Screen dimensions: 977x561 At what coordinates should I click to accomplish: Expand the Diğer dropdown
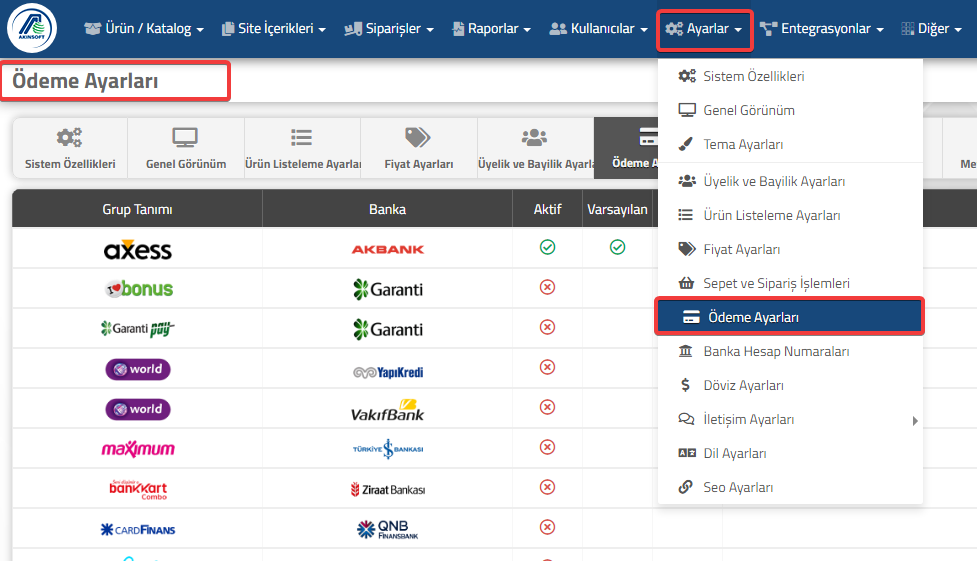931,29
